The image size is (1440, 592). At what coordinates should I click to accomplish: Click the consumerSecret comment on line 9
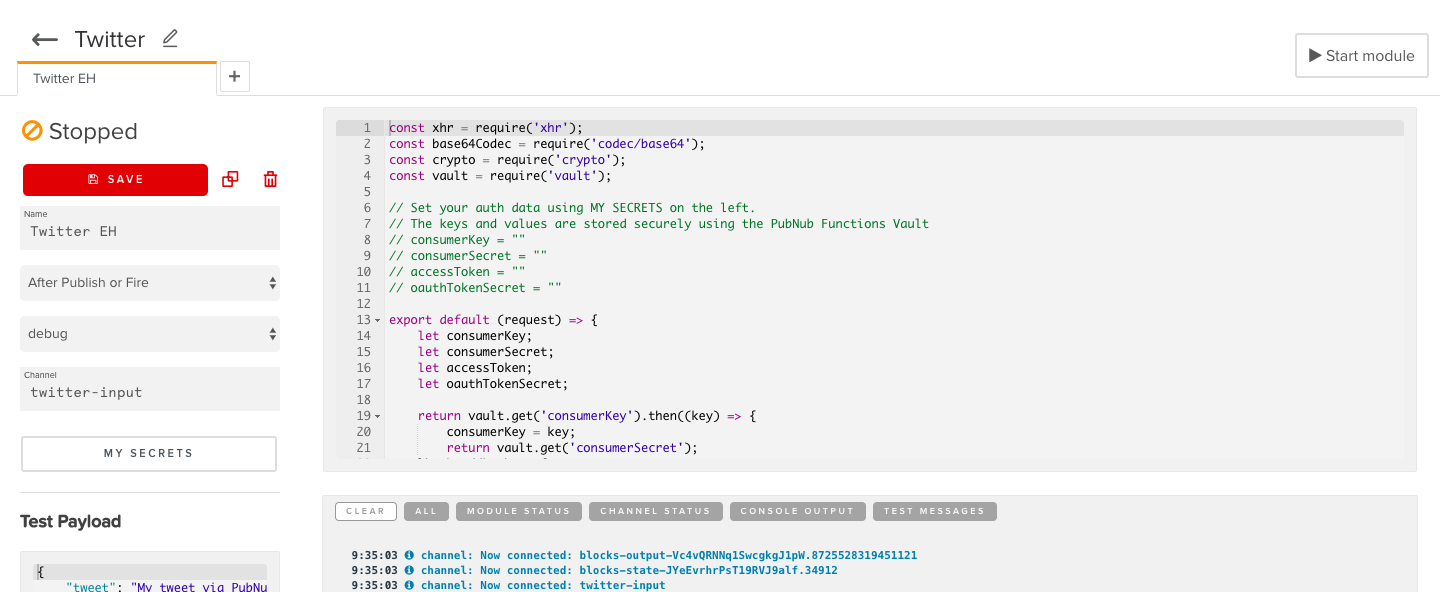pos(468,256)
